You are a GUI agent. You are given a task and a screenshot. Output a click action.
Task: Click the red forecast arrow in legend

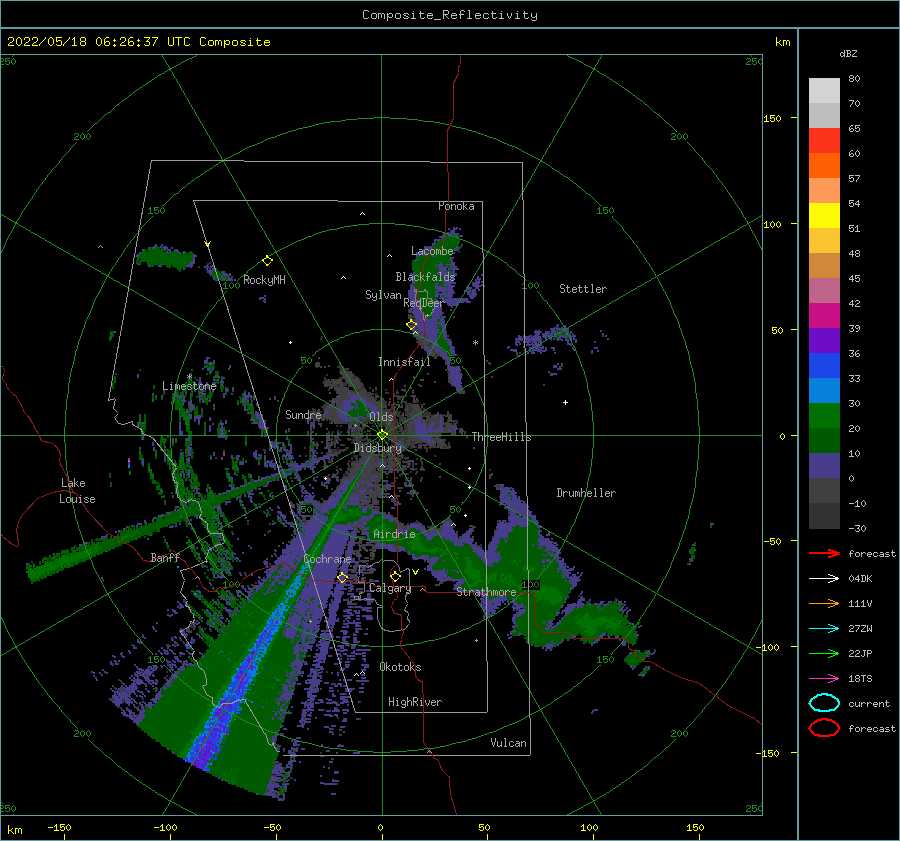point(824,553)
